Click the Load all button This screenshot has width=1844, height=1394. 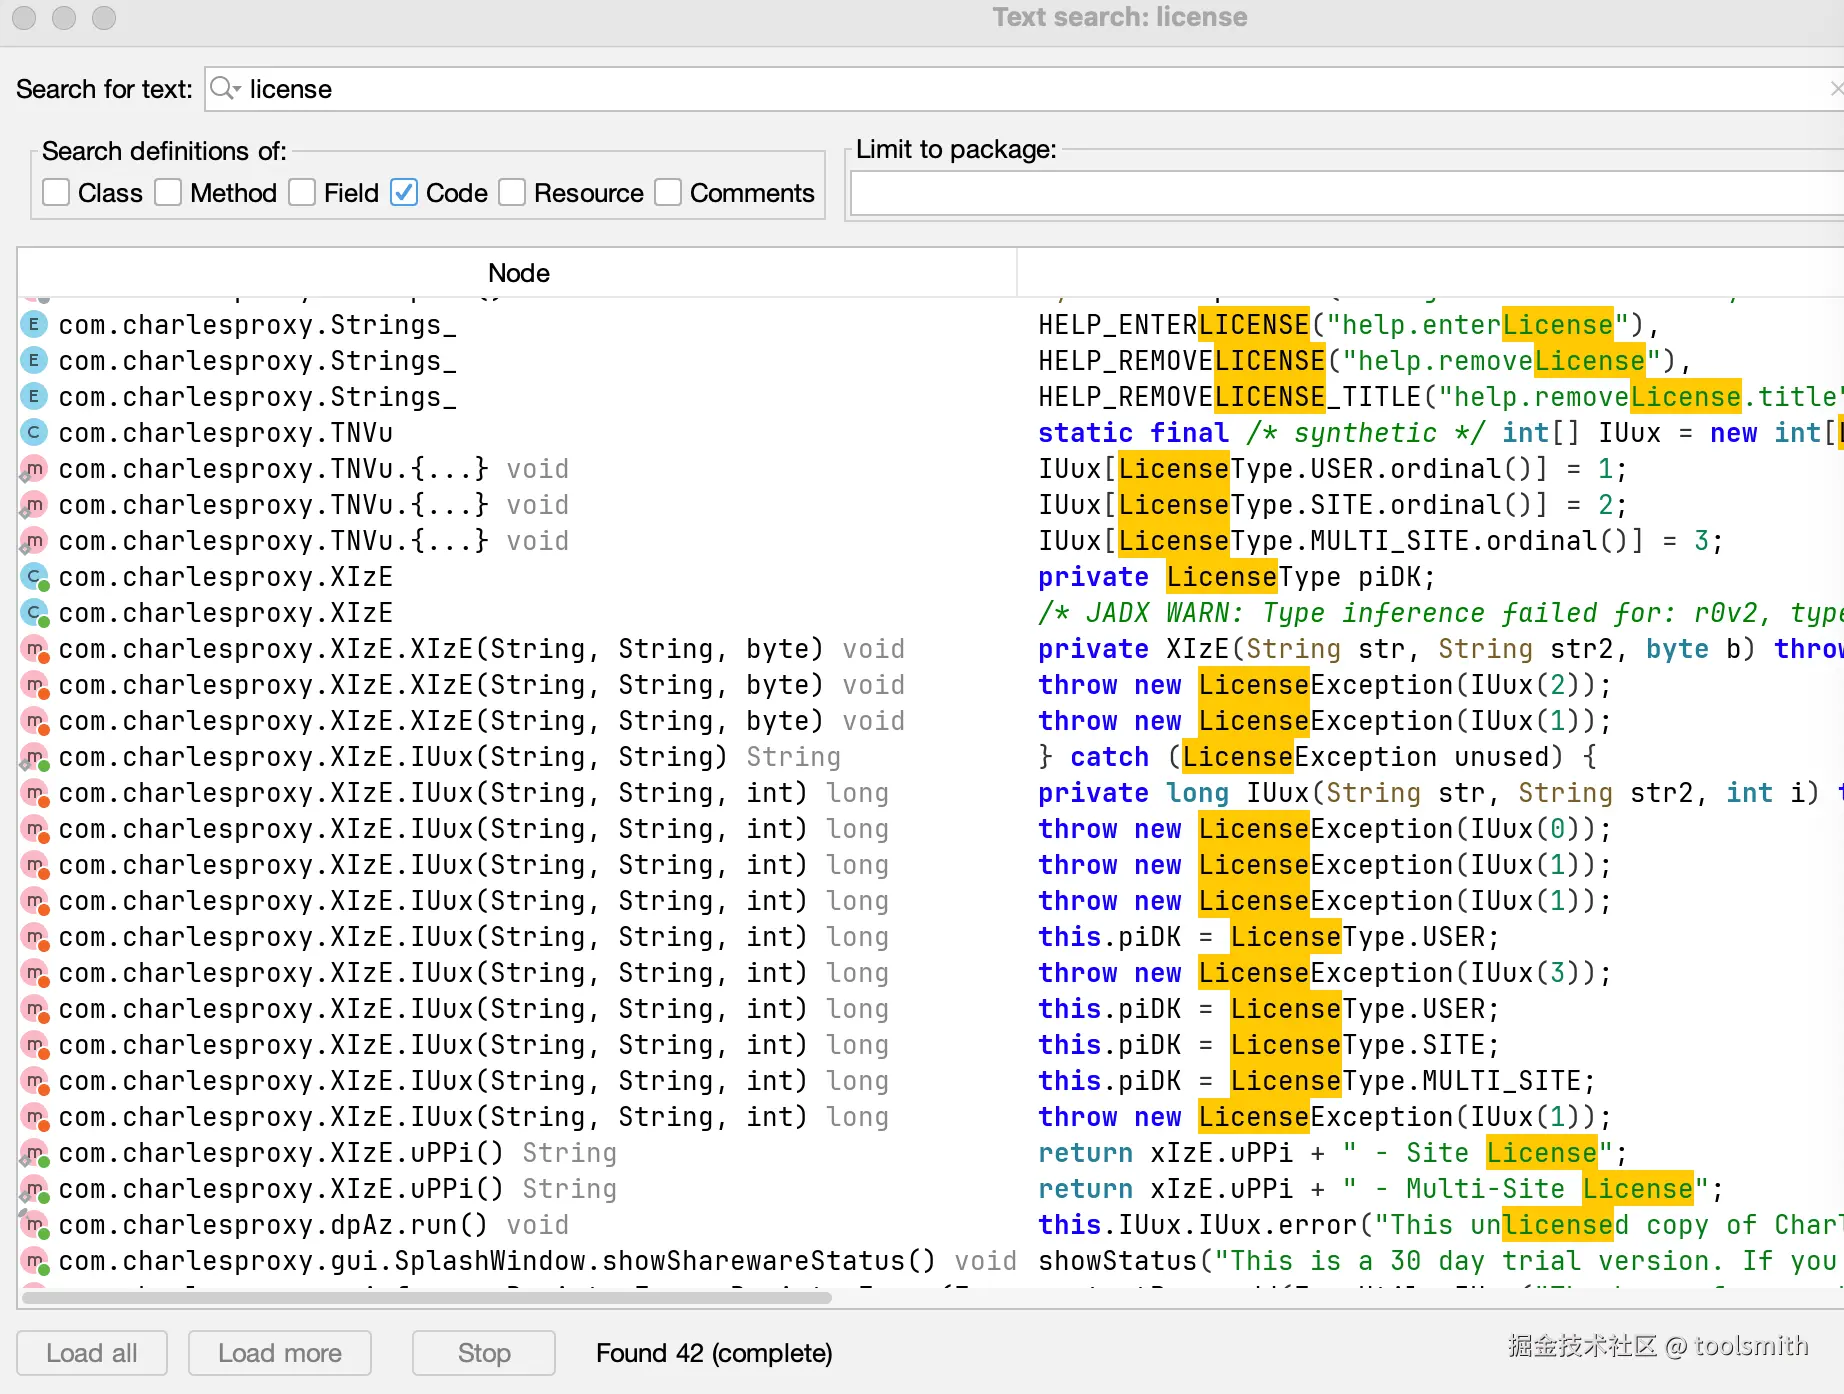[x=92, y=1353]
